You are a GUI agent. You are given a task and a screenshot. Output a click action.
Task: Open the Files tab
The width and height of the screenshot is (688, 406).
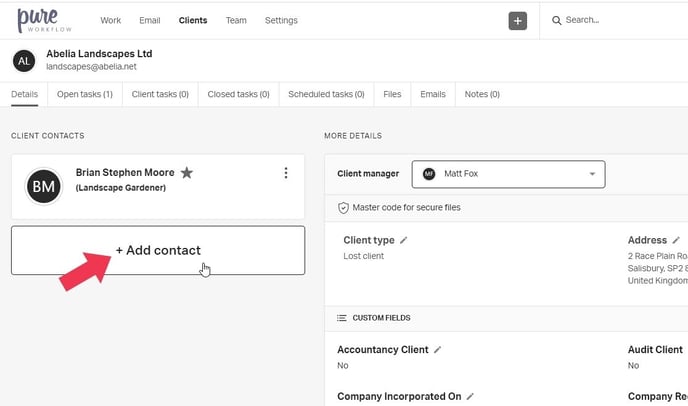[392, 94]
